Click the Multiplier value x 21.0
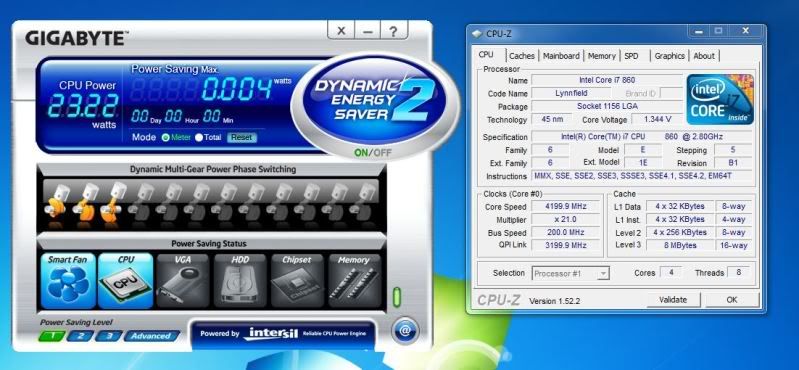The image size is (799, 370). (x=566, y=219)
